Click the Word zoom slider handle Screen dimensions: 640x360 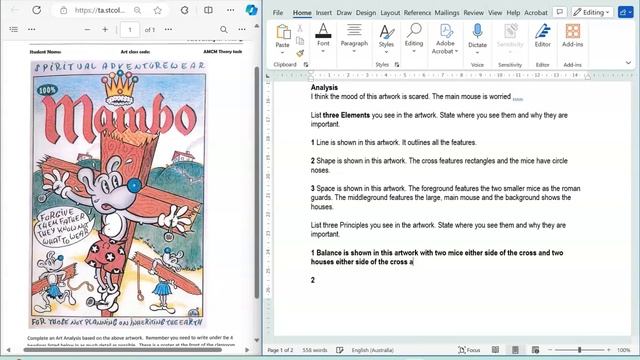580,350
